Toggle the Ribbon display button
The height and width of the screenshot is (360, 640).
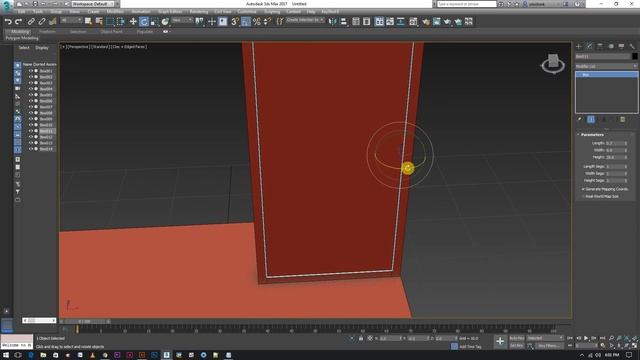380,22
